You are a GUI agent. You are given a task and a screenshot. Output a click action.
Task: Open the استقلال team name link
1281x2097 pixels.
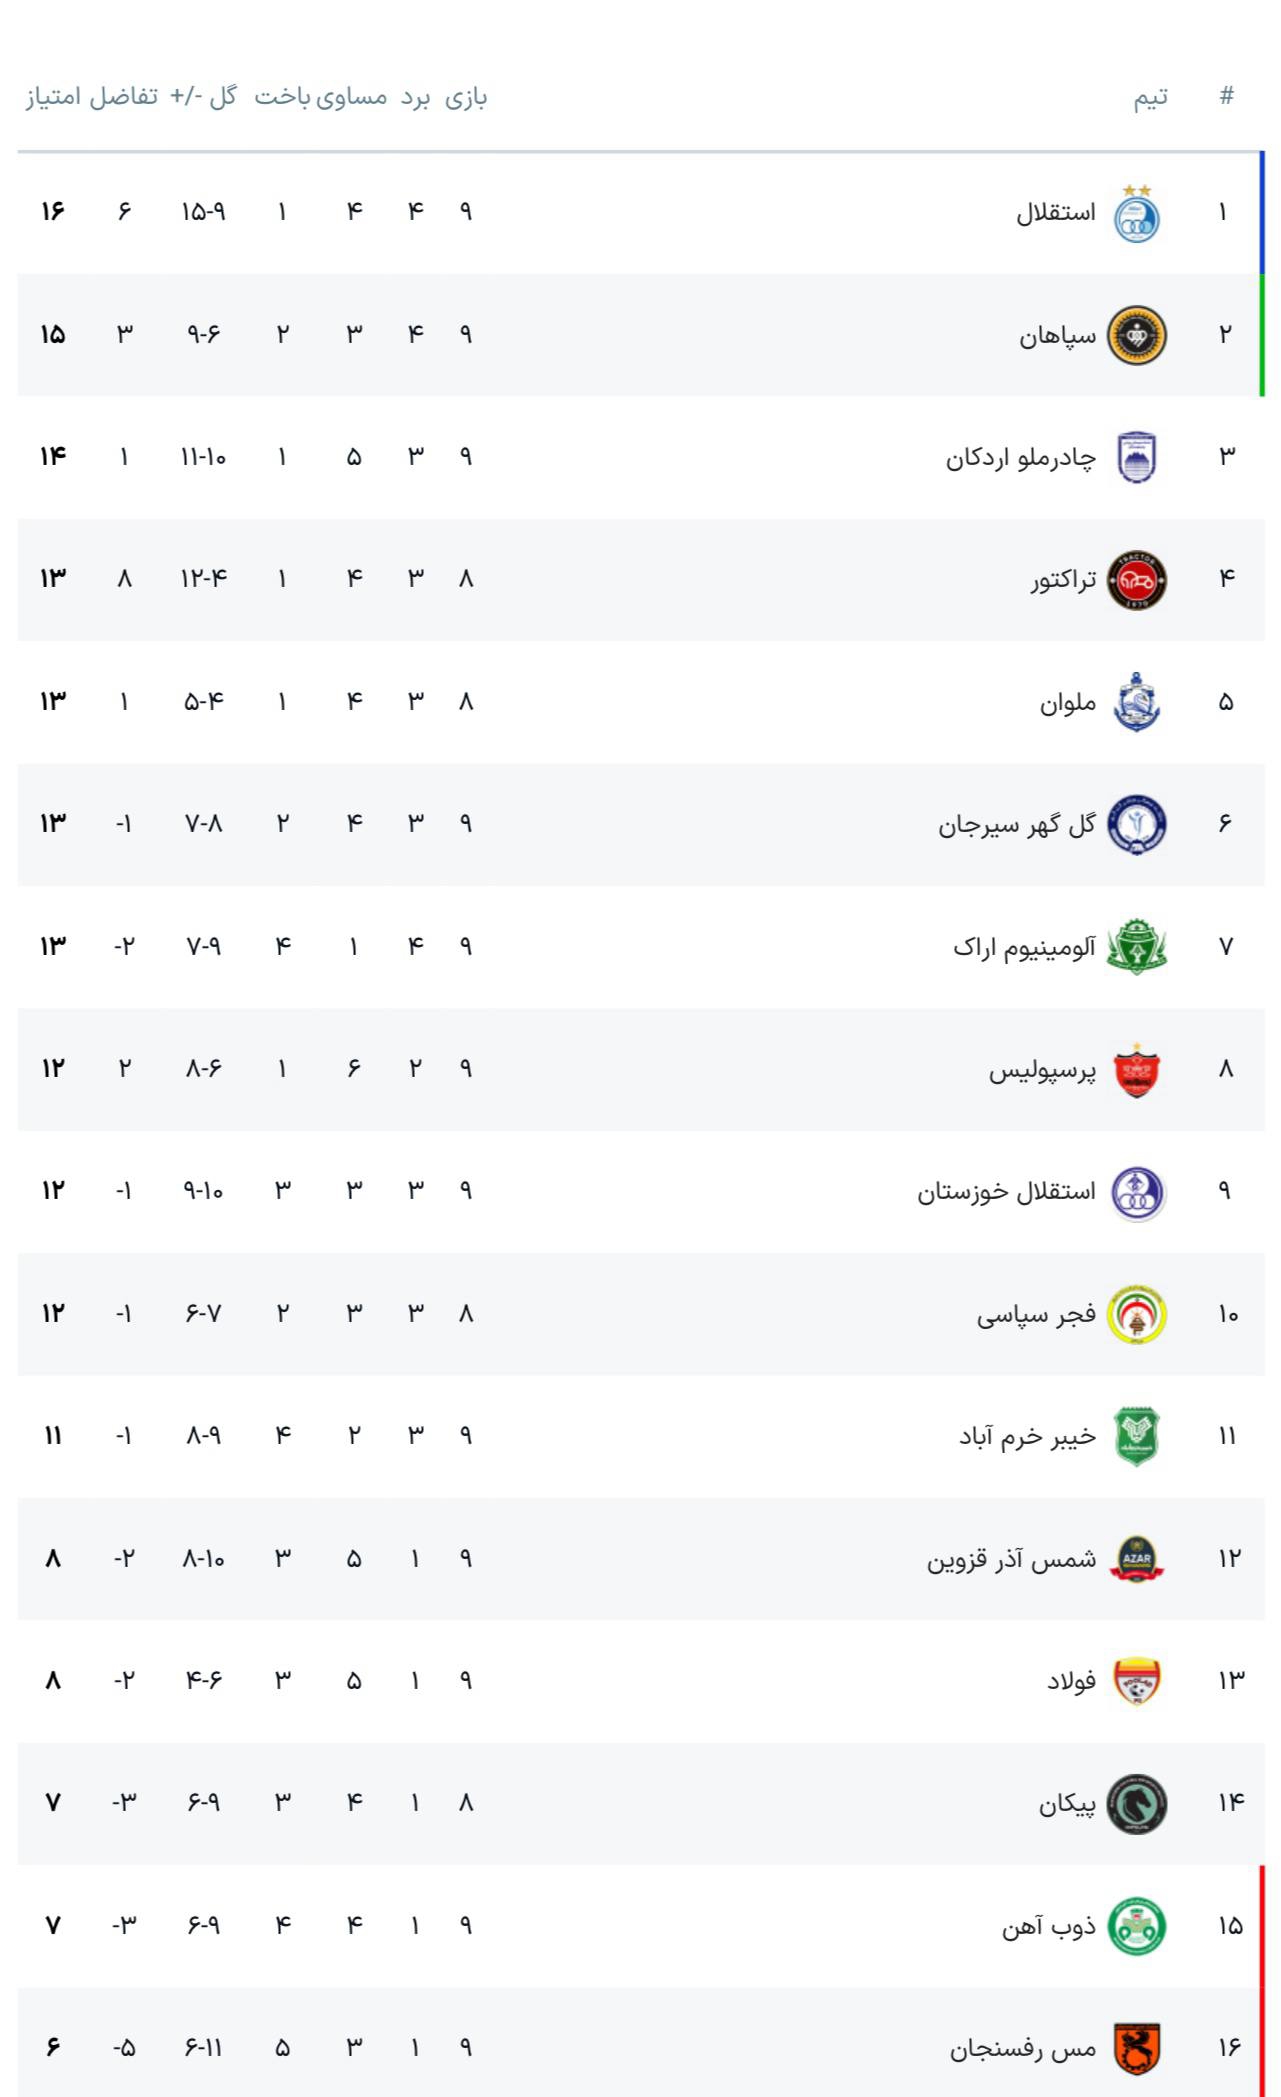(1056, 213)
